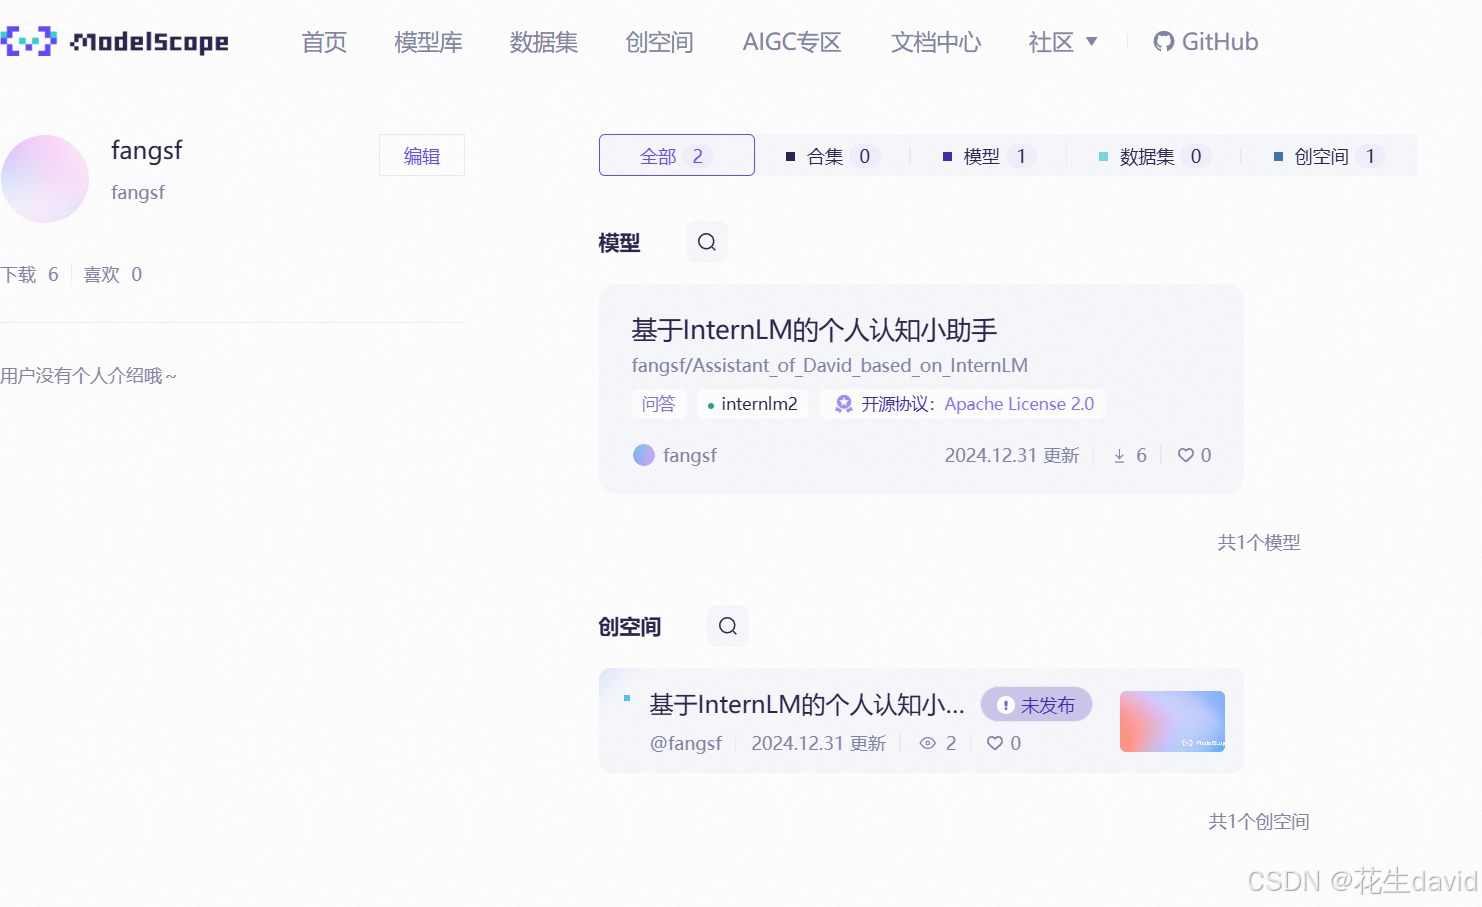Go to 首页 in the navigation bar
This screenshot has height=907, width=1482.
324,42
